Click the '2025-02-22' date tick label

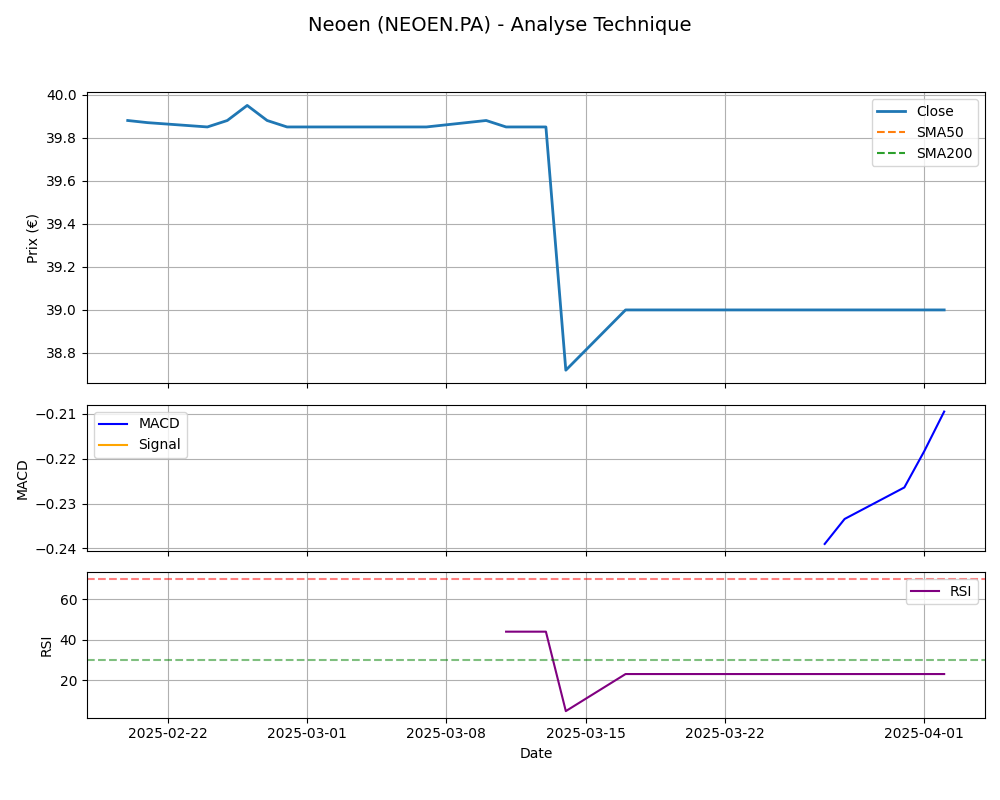pos(168,733)
